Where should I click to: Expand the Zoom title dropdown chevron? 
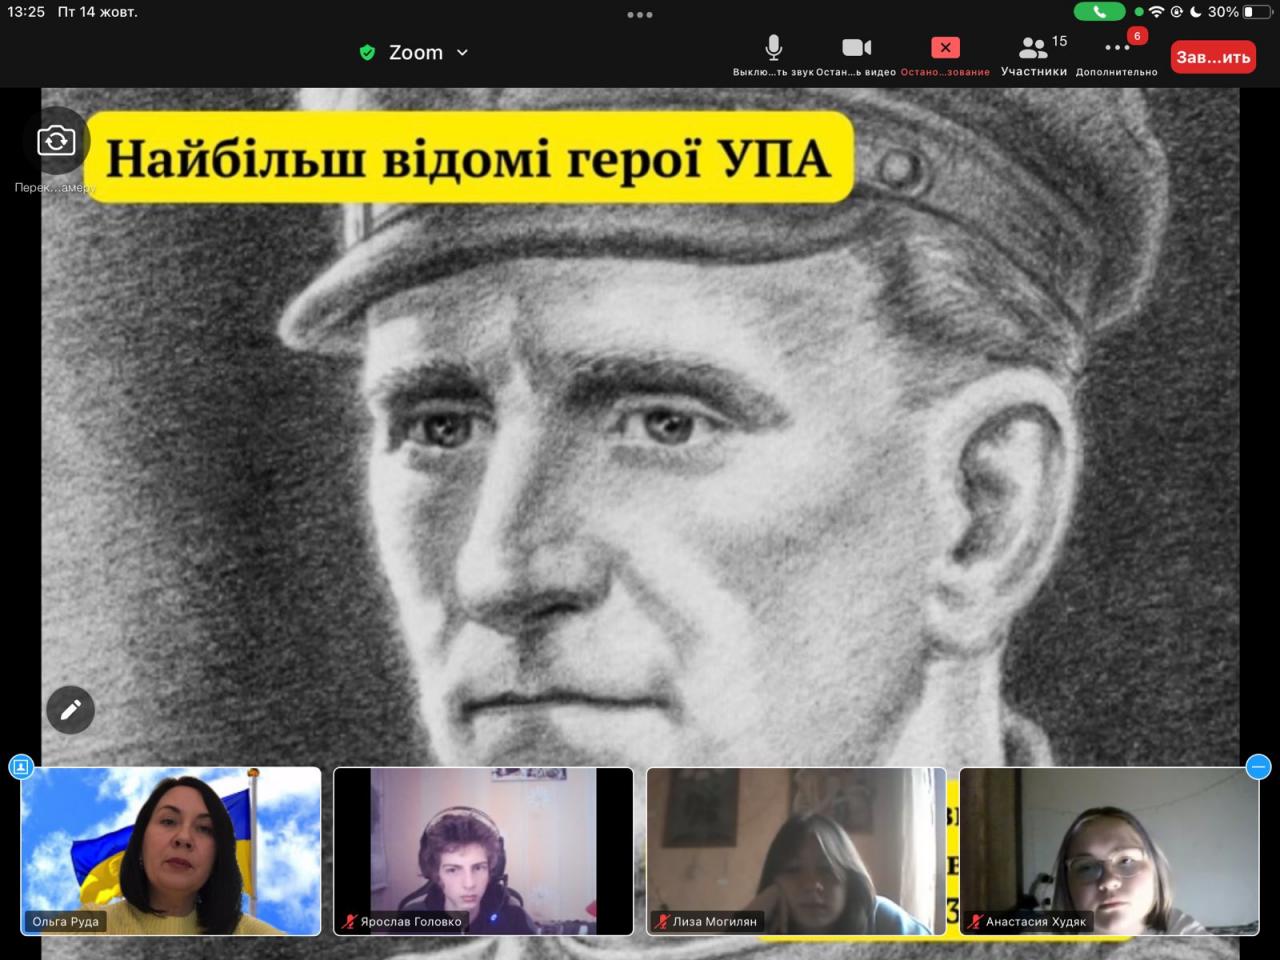click(x=462, y=53)
